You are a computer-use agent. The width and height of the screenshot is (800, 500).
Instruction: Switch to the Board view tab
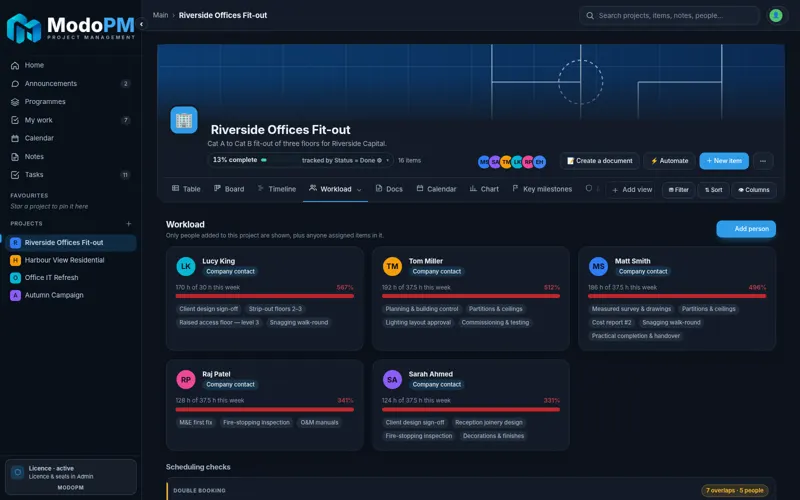click(229, 189)
